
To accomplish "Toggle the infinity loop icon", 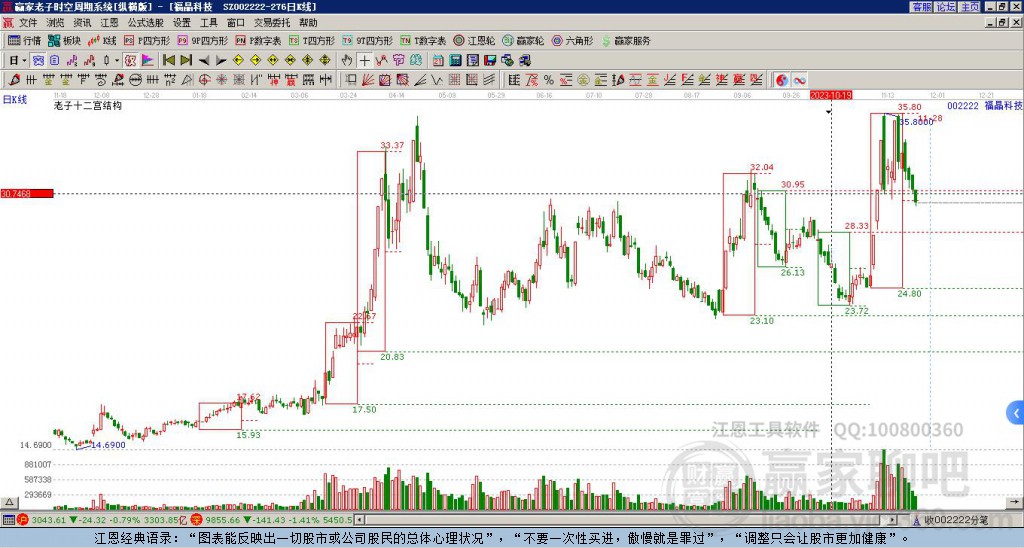I will 800,79.
